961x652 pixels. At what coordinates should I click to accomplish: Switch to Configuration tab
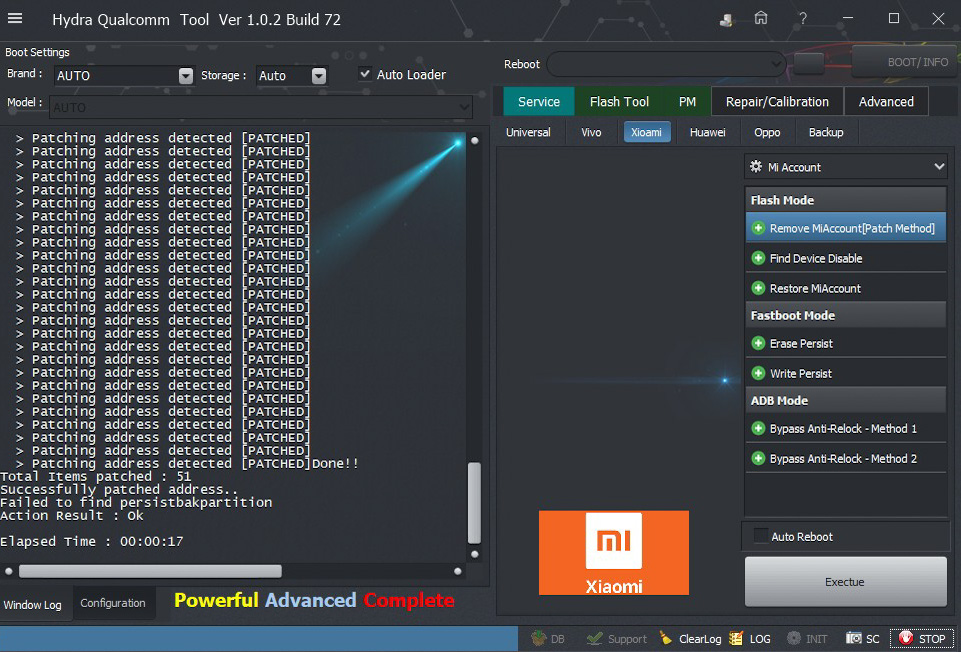pos(113,603)
